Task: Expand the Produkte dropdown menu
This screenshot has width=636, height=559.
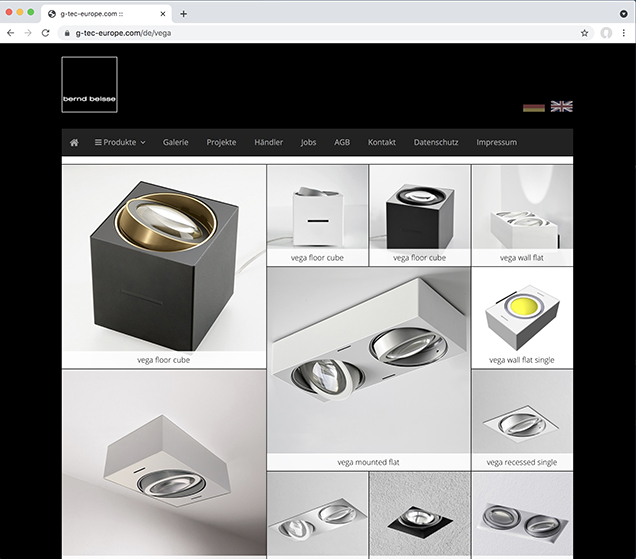Action: pyautogui.click(x=120, y=142)
